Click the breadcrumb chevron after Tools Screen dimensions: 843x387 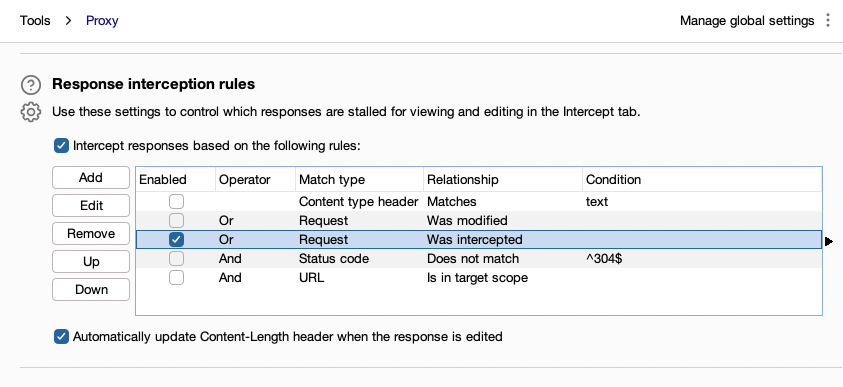tap(68, 21)
